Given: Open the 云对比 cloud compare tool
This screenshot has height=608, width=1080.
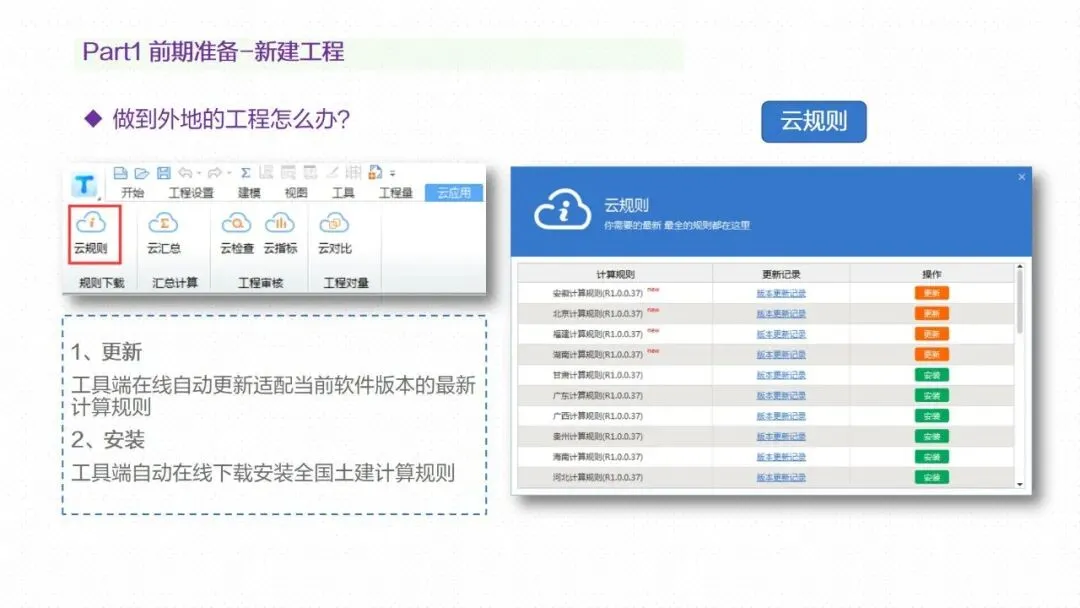Looking at the screenshot, I should pos(335,233).
